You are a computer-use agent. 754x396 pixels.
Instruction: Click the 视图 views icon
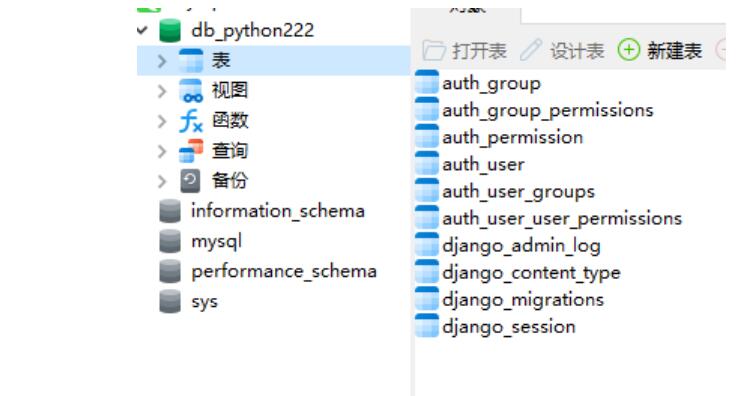click(191, 91)
